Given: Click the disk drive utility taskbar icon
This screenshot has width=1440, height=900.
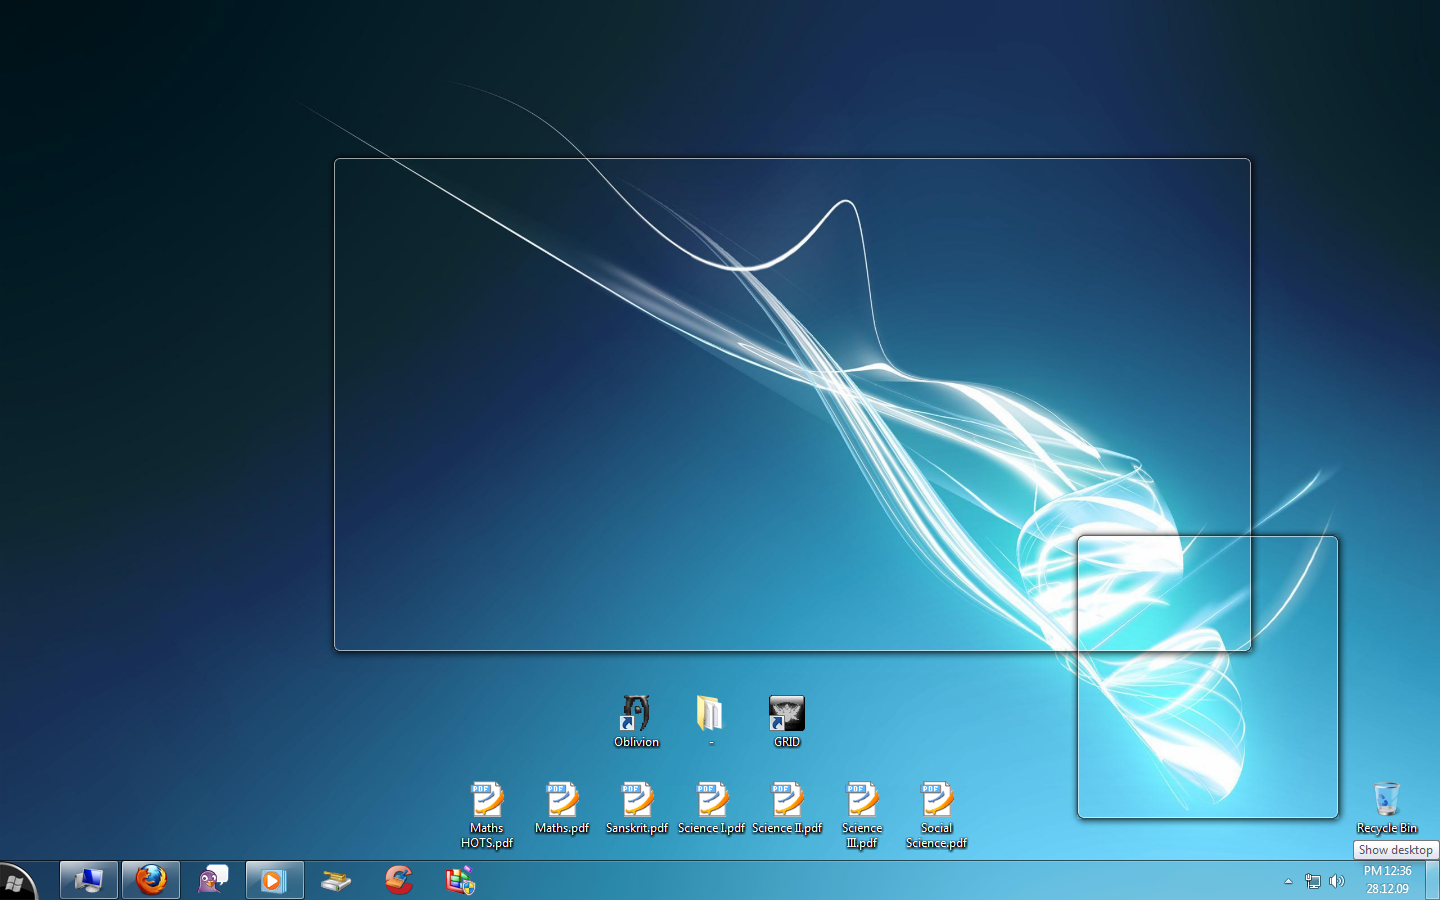Looking at the screenshot, I should point(336,880).
